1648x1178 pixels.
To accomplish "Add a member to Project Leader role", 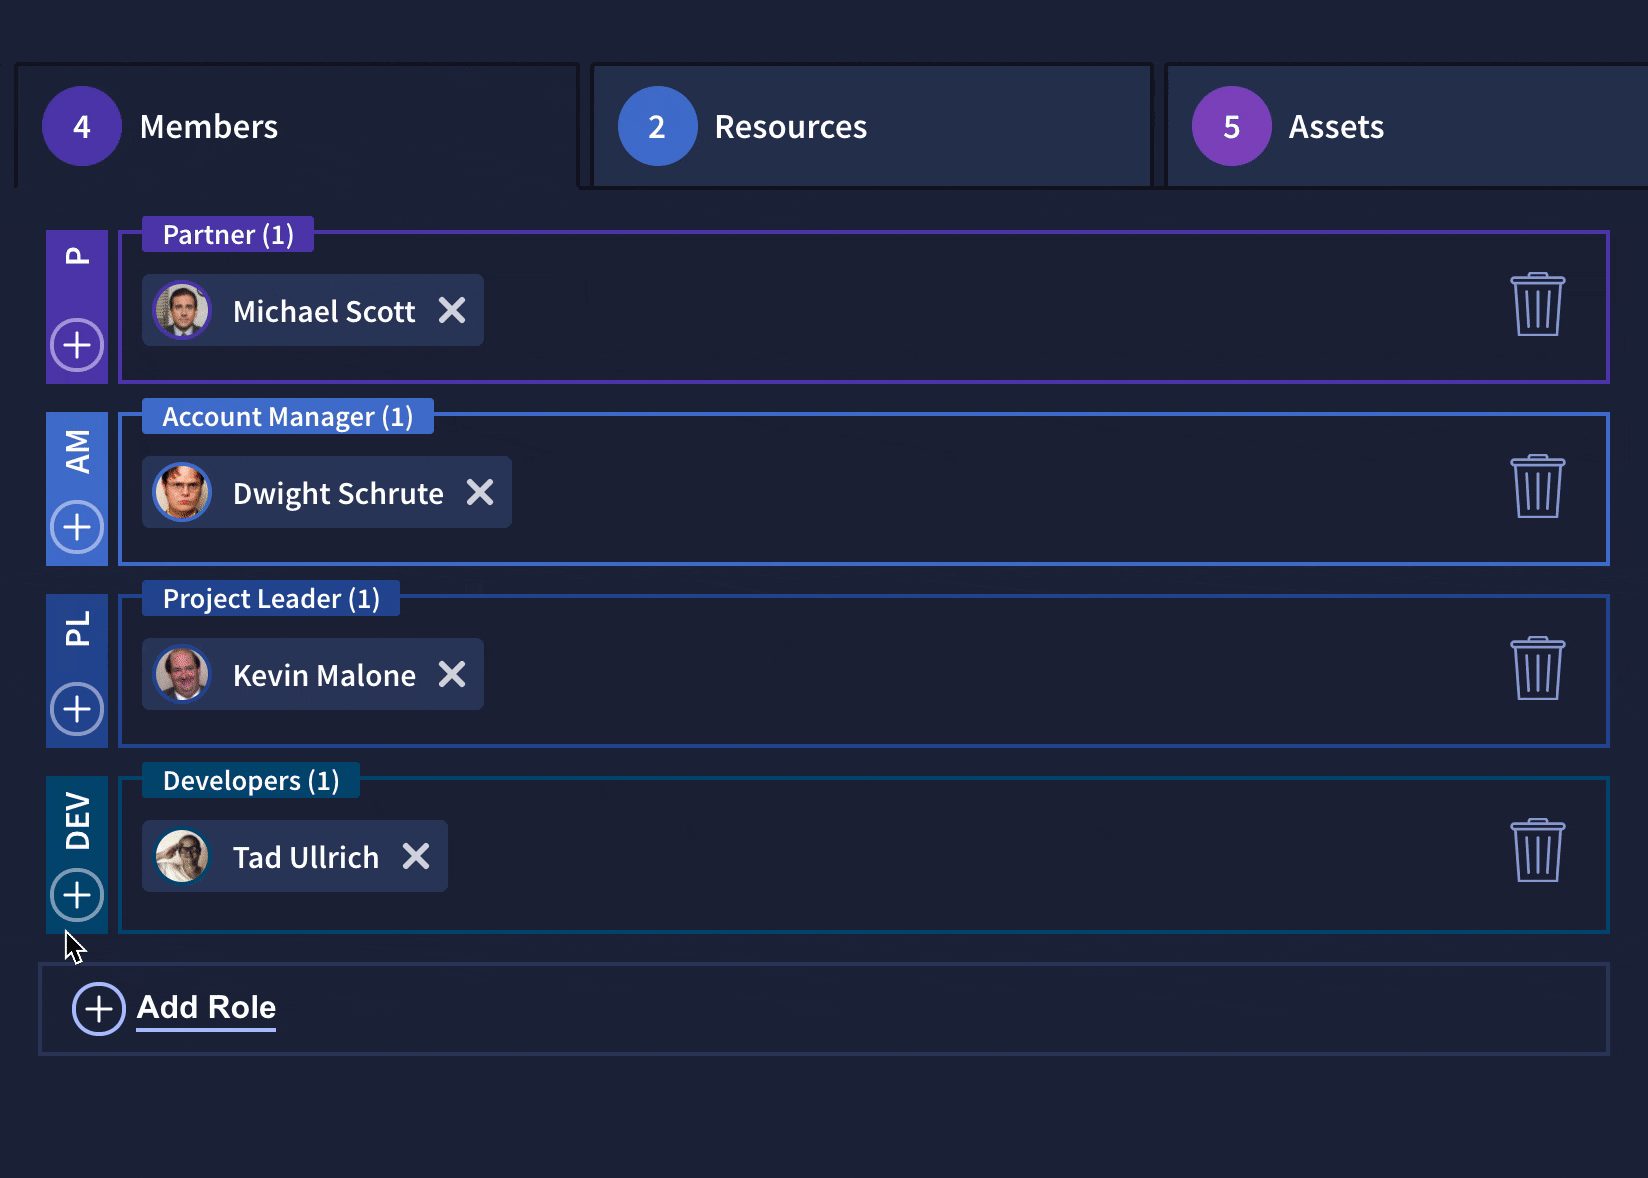I will pos(77,709).
